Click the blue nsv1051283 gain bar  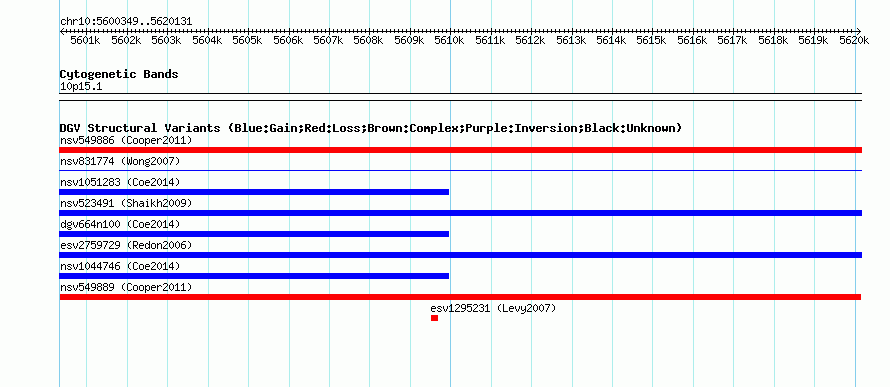(x=254, y=192)
